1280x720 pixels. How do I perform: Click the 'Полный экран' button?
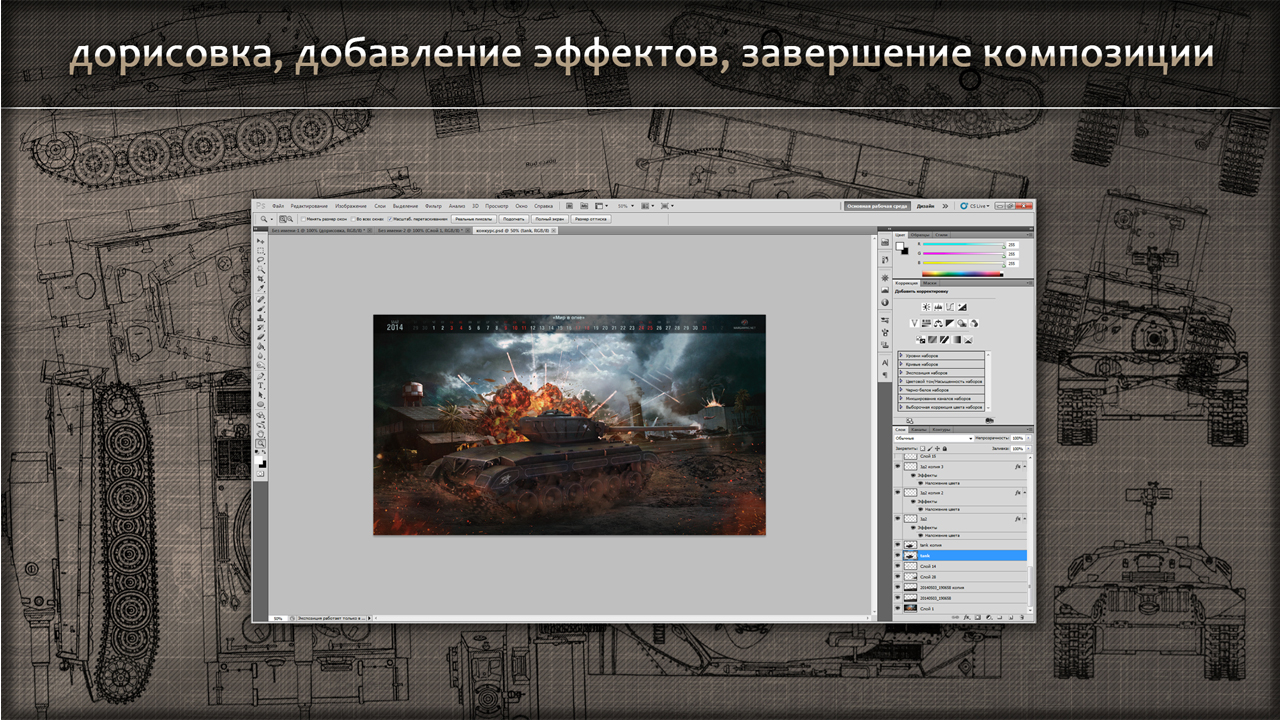coord(550,219)
